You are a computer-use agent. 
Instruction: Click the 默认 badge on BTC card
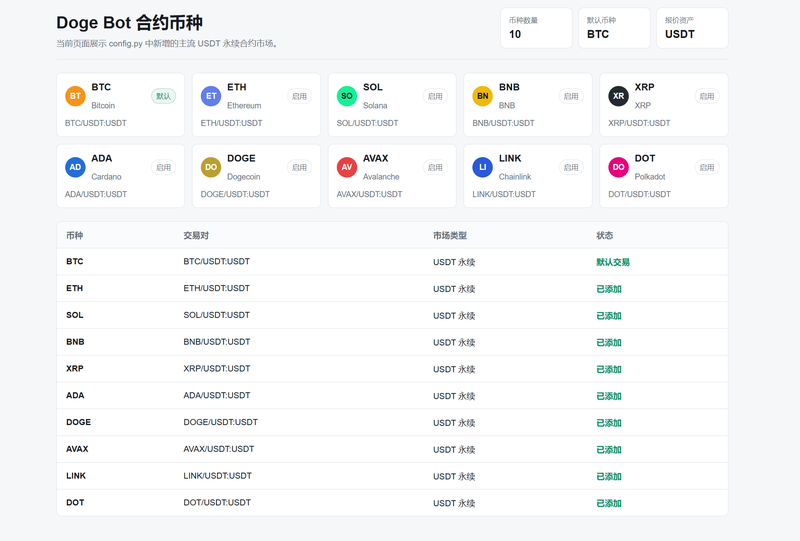tap(163, 96)
